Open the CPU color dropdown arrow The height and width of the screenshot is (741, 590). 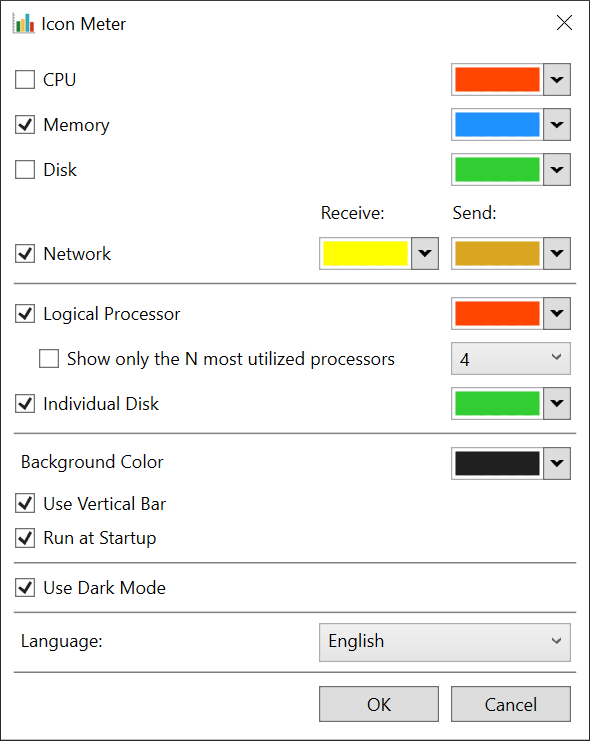click(557, 79)
